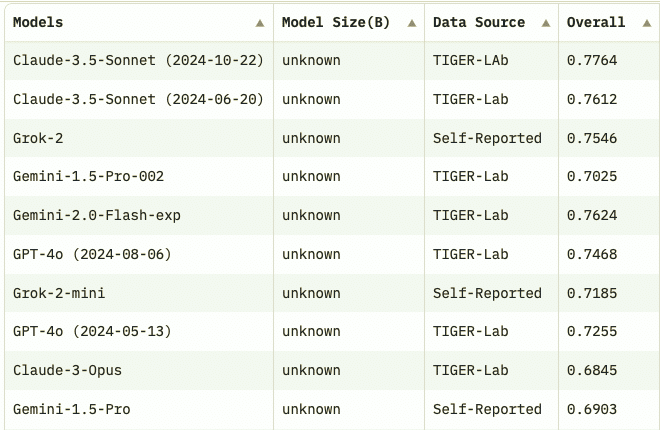
Task: Sort by Overall score arrow
Action: coord(645,23)
